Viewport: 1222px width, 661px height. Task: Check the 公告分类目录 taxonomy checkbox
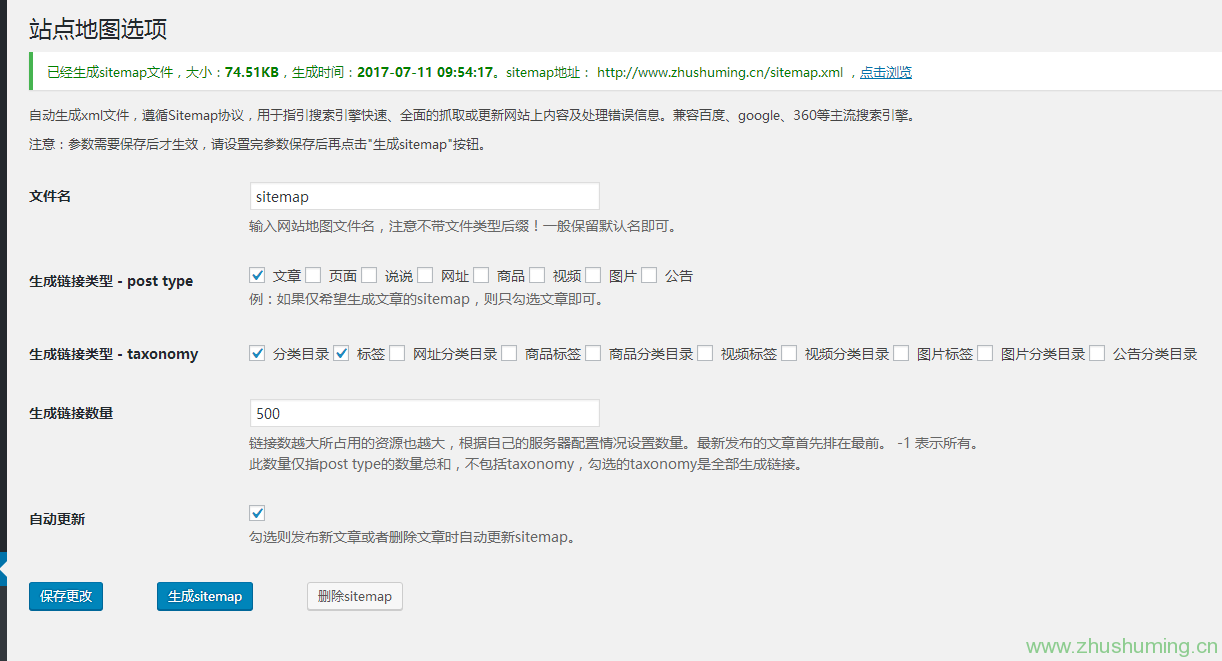(1097, 353)
